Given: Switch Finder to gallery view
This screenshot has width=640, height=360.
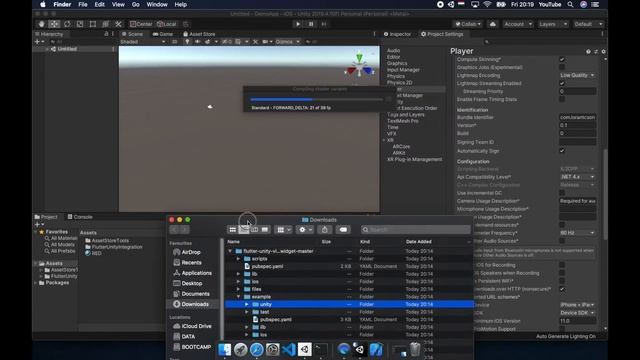Looking at the screenshot, I should tap(265, 230).
